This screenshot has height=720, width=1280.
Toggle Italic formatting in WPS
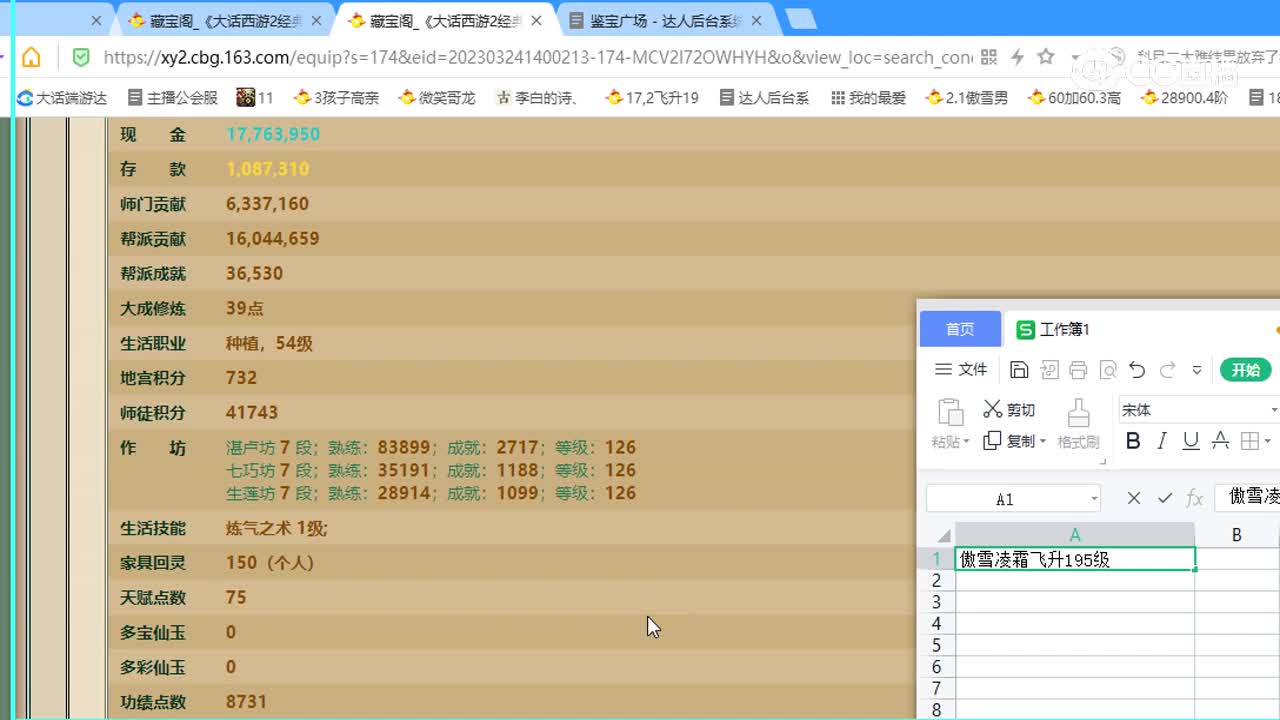pyautogui.click(x=1162, y=441)
